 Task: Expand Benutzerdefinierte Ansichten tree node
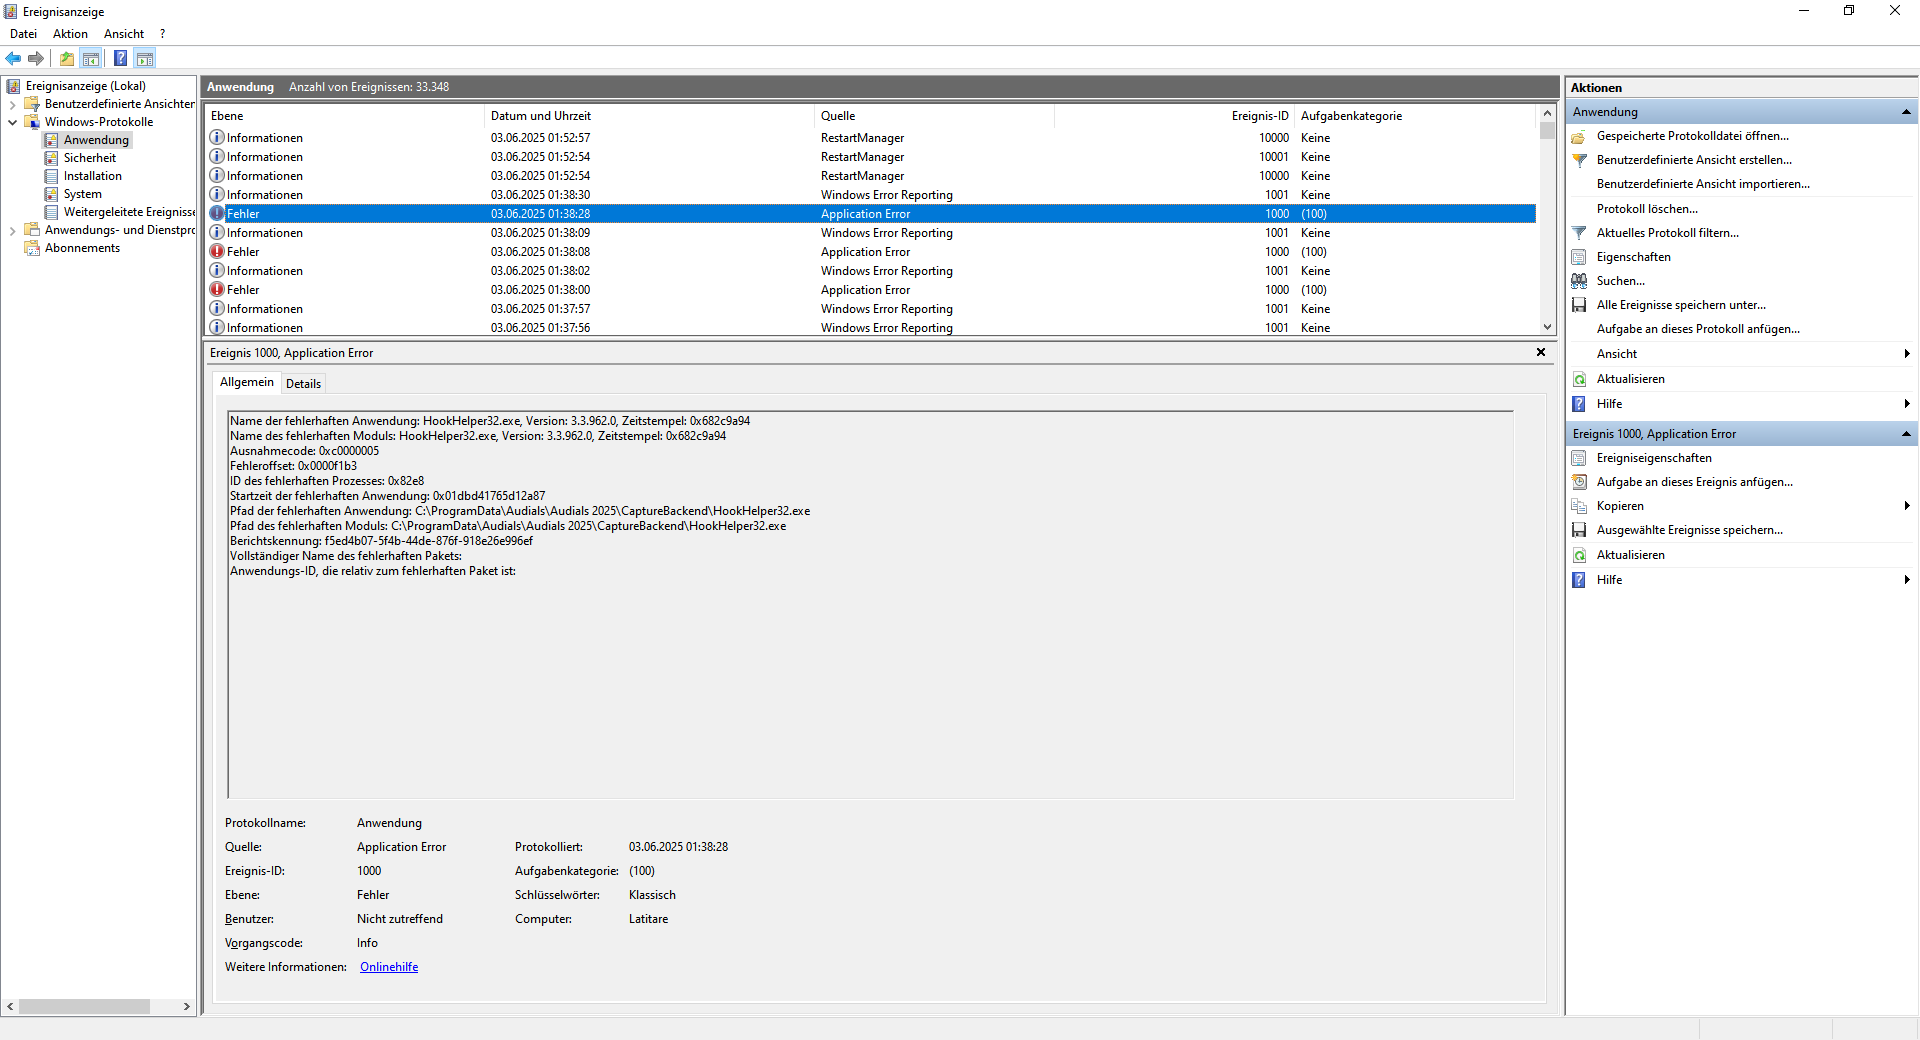(x=12, y=104)
